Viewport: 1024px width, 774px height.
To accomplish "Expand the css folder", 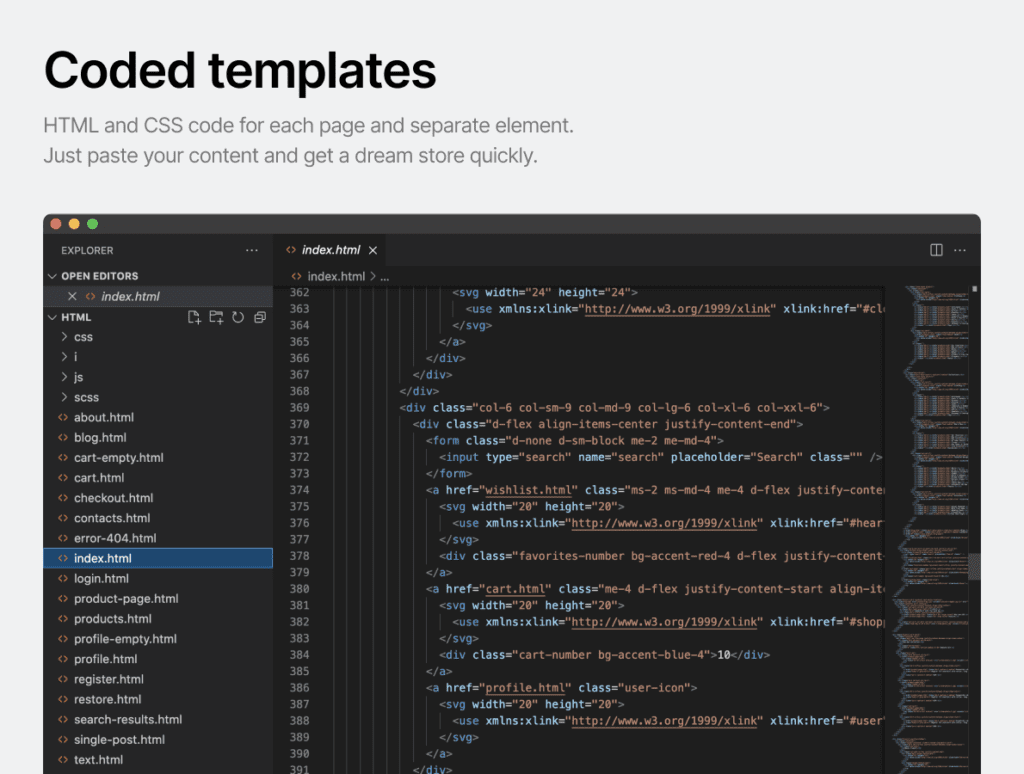I will (83, 337).
